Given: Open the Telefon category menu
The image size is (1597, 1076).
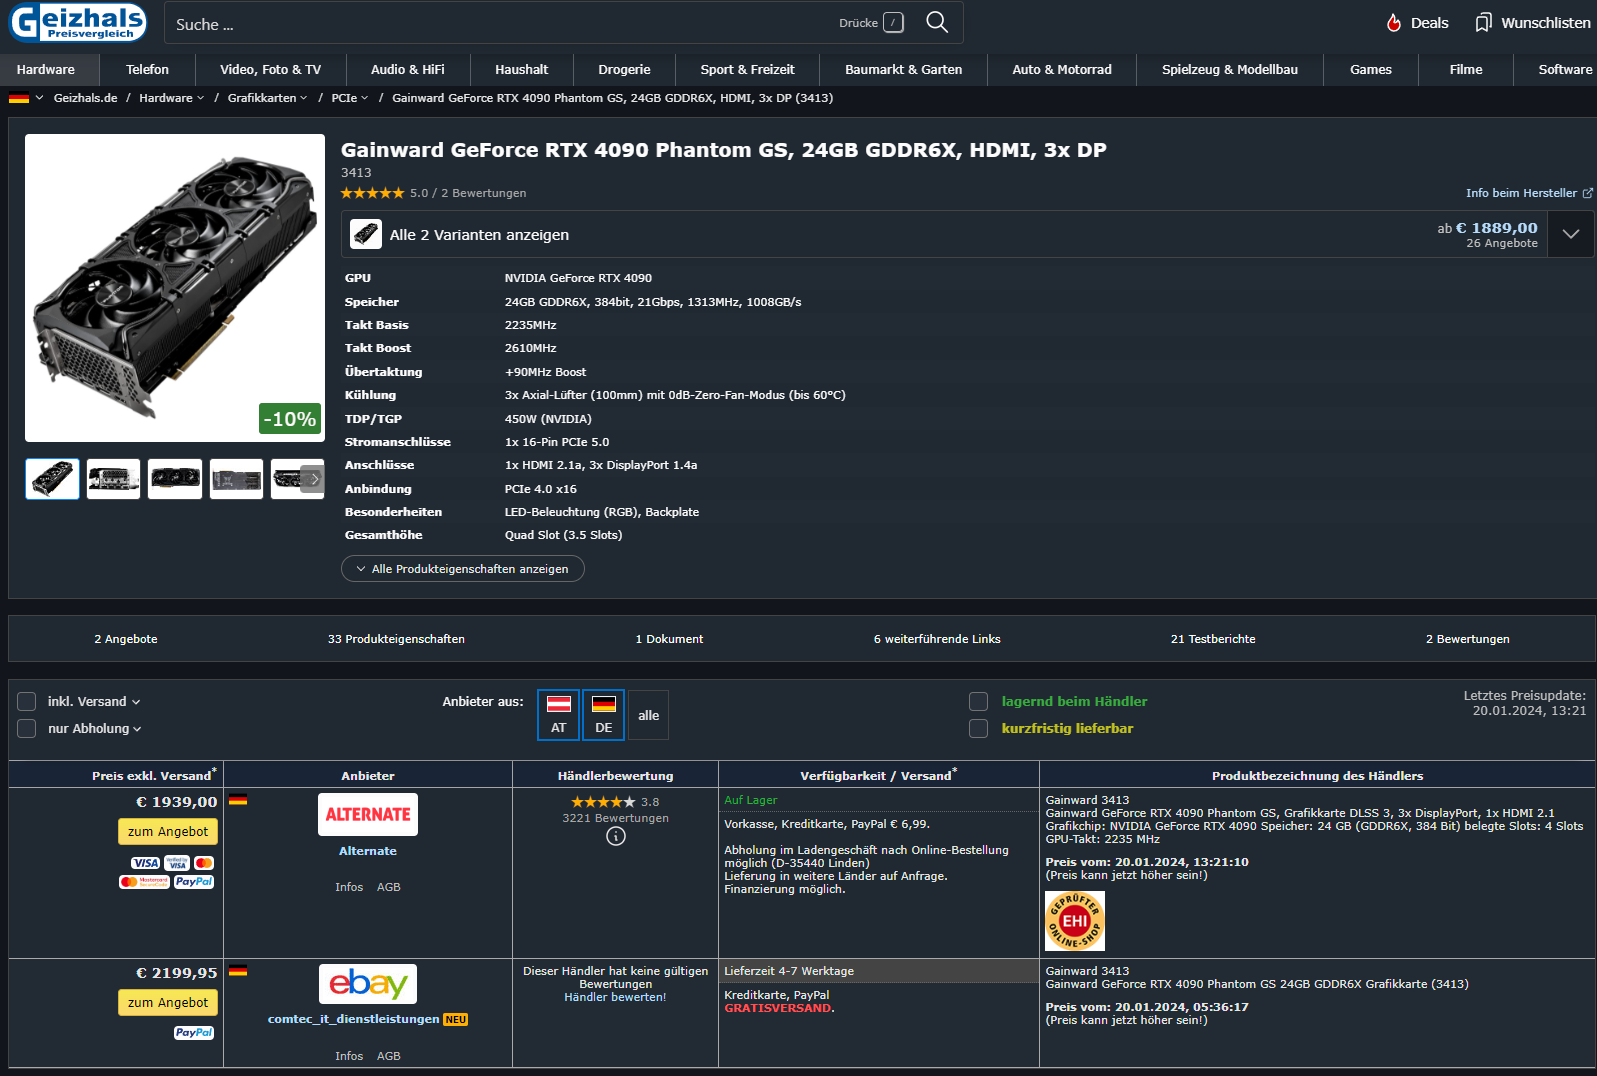Looking at the screenshot, I should [148, 69].
